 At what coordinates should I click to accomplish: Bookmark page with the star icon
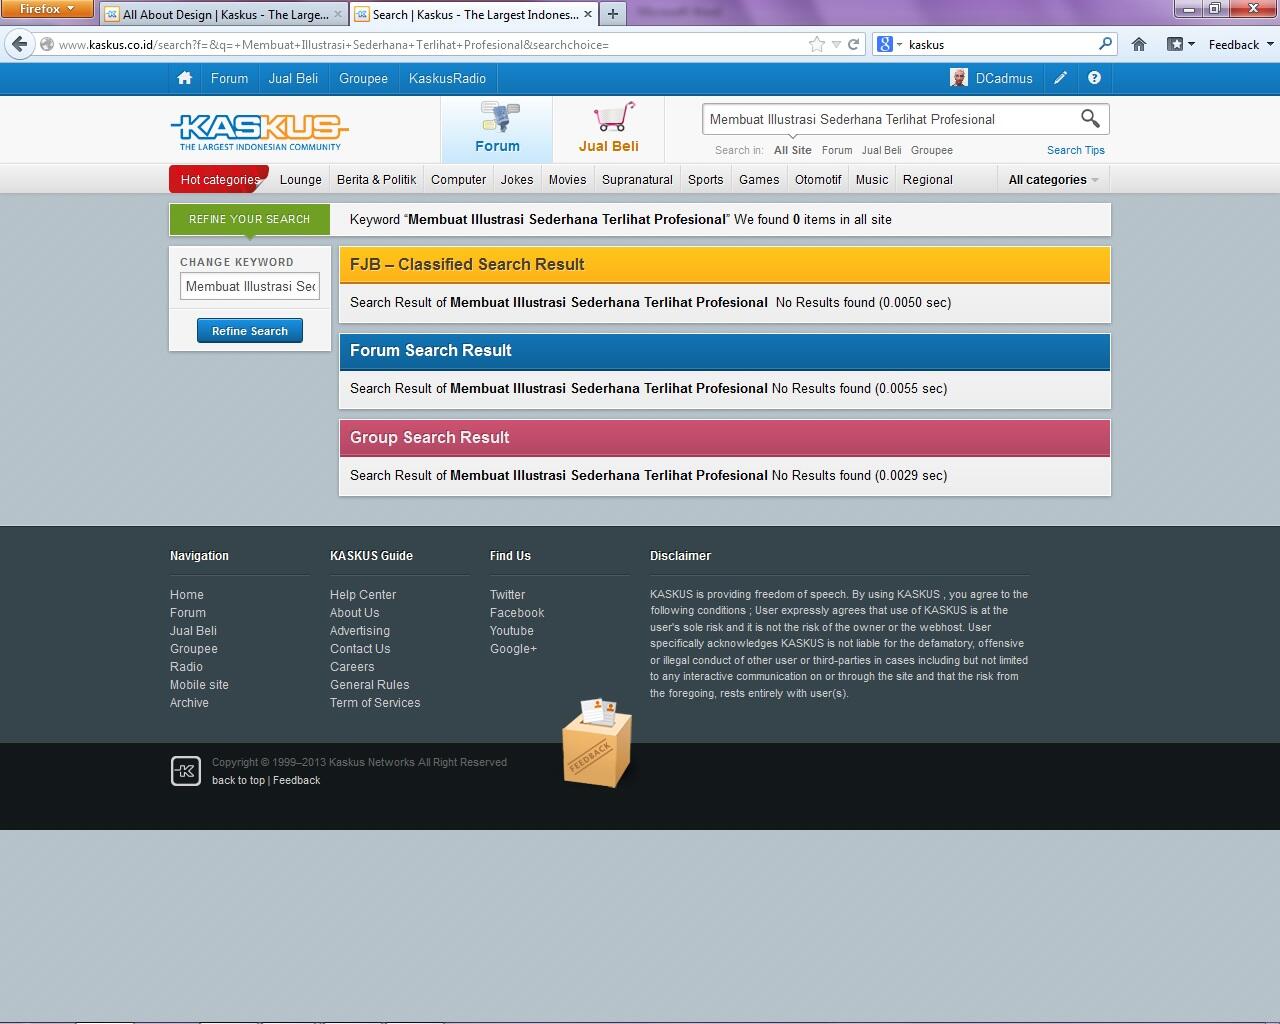tap(817, 44)
